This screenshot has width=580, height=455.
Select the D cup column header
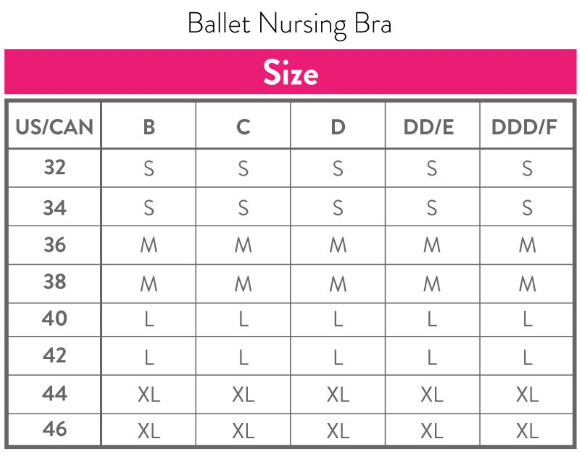(338, 127)
